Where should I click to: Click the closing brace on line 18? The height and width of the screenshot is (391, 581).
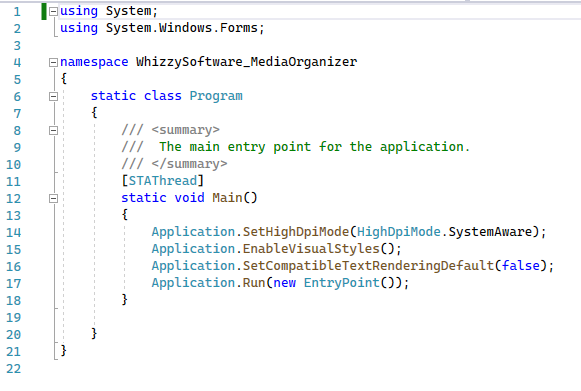[x=124, y=299]
